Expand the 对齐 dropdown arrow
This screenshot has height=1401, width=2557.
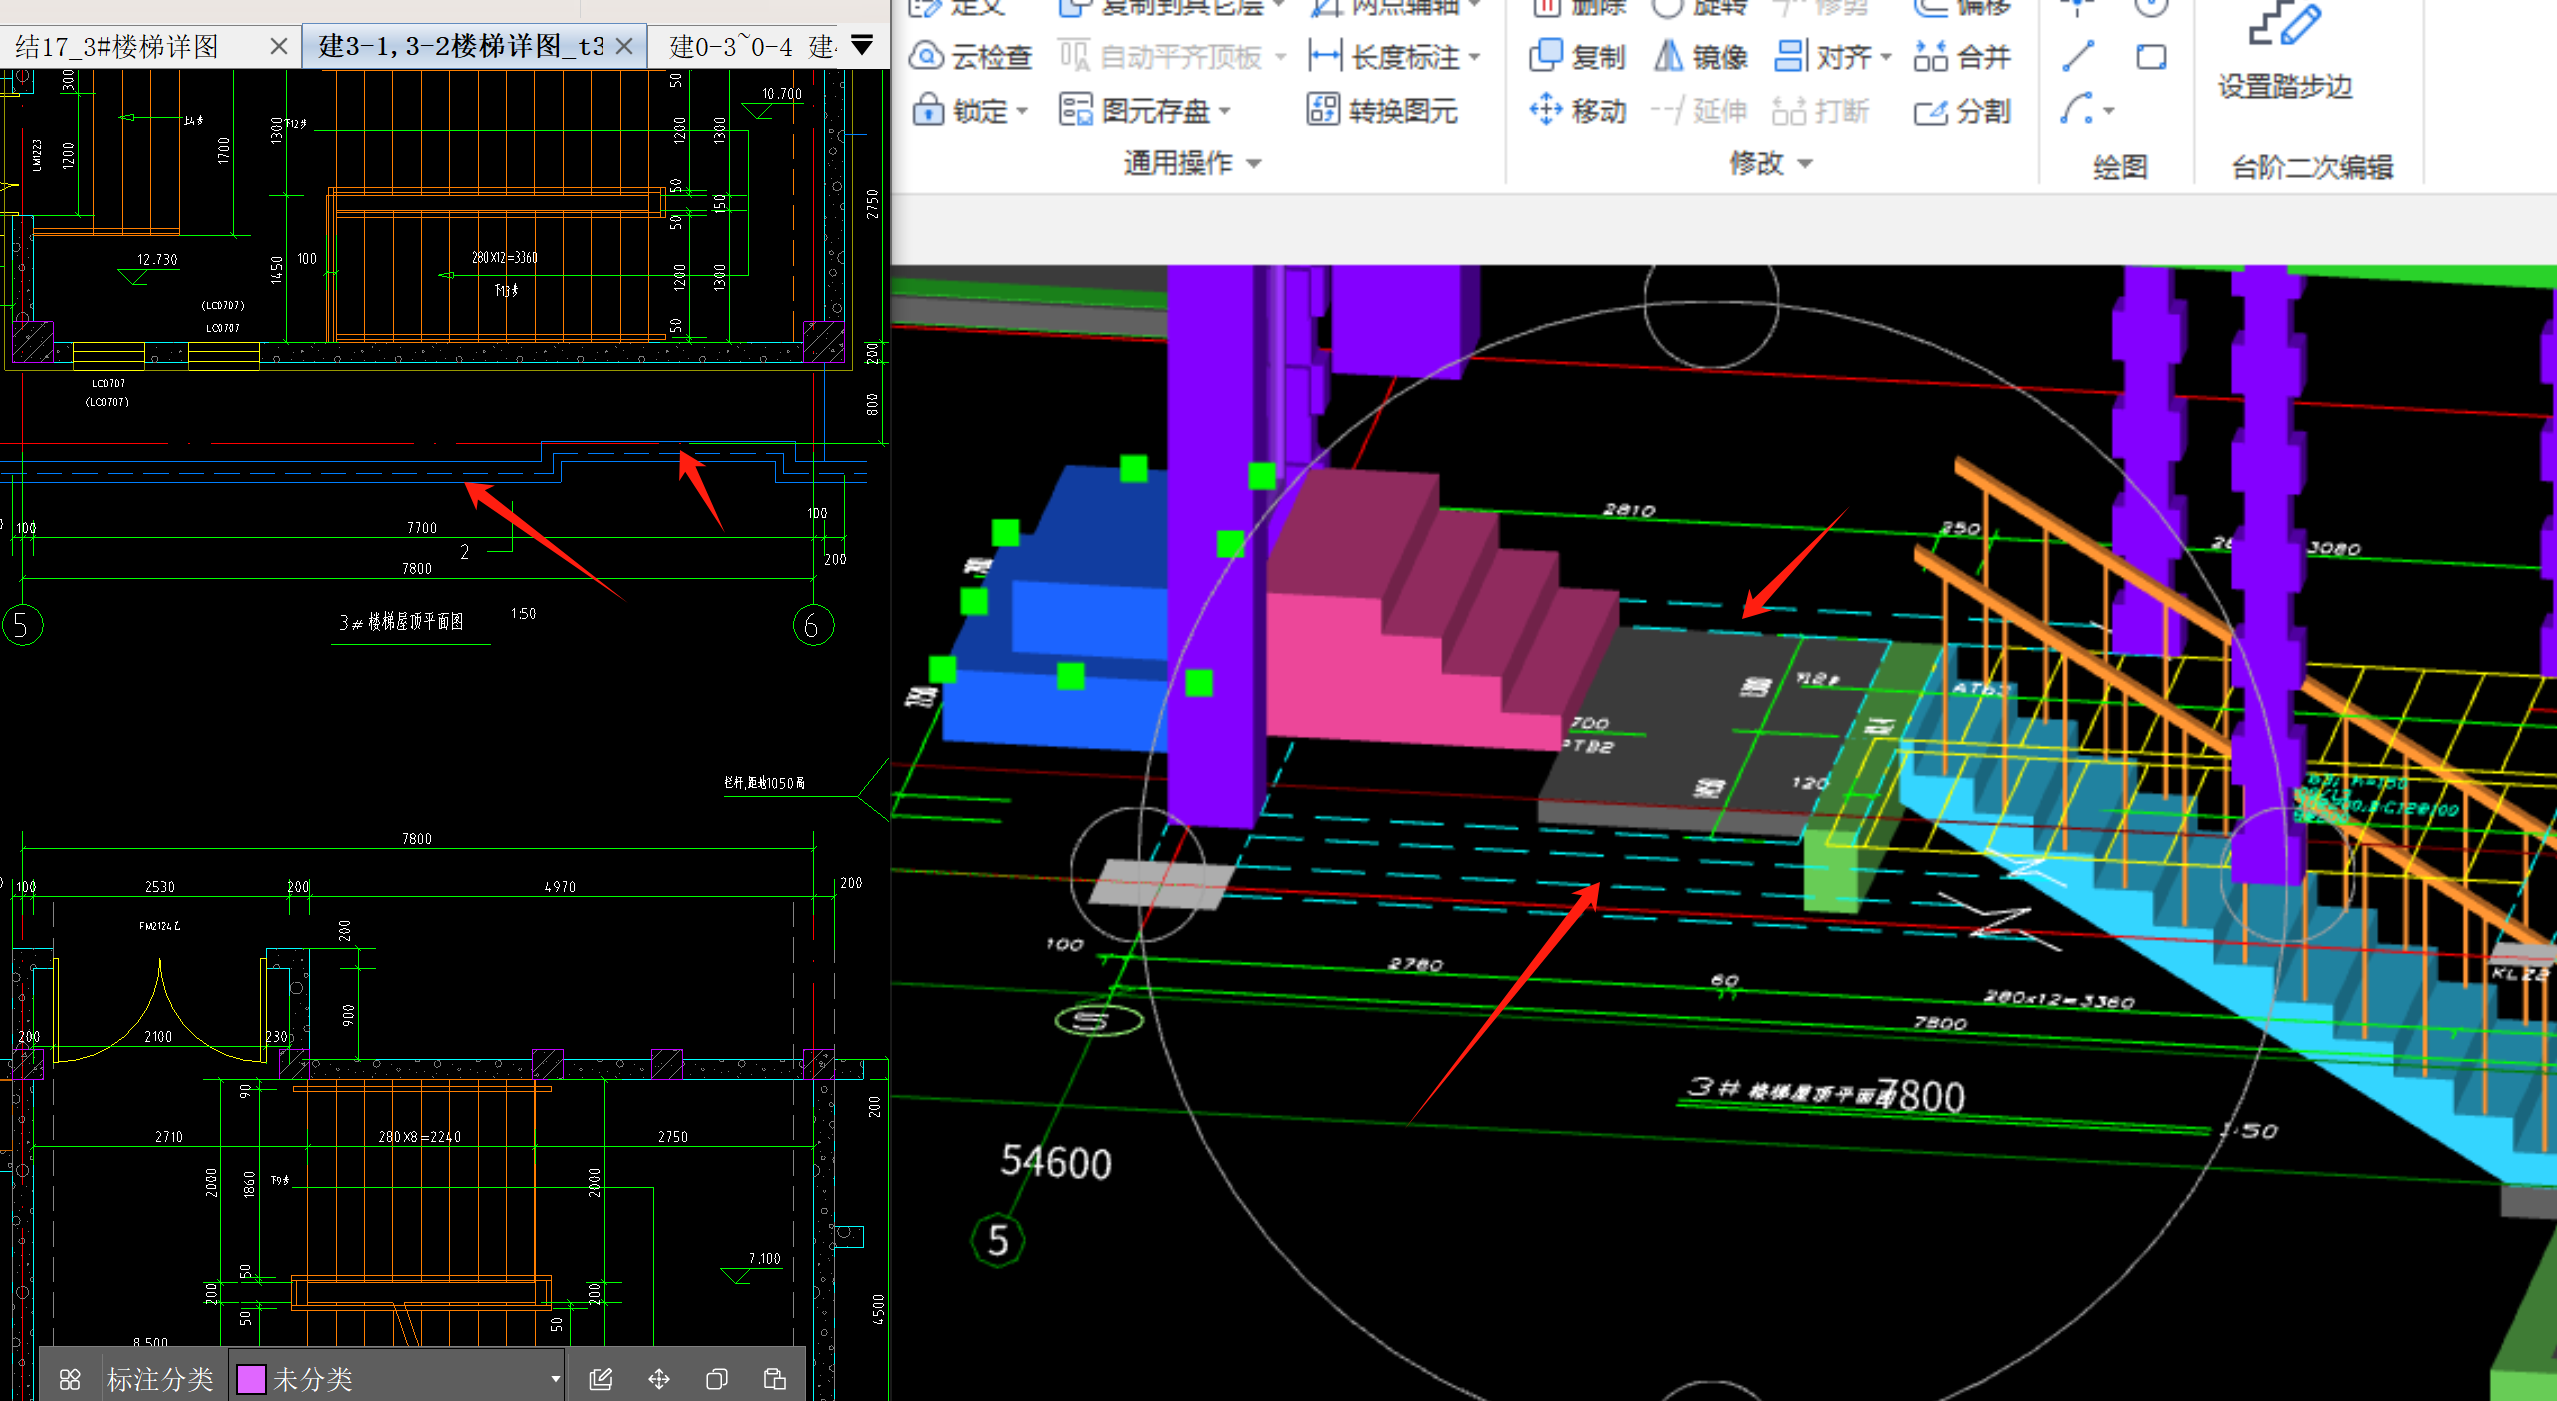tap(1886, 57)
